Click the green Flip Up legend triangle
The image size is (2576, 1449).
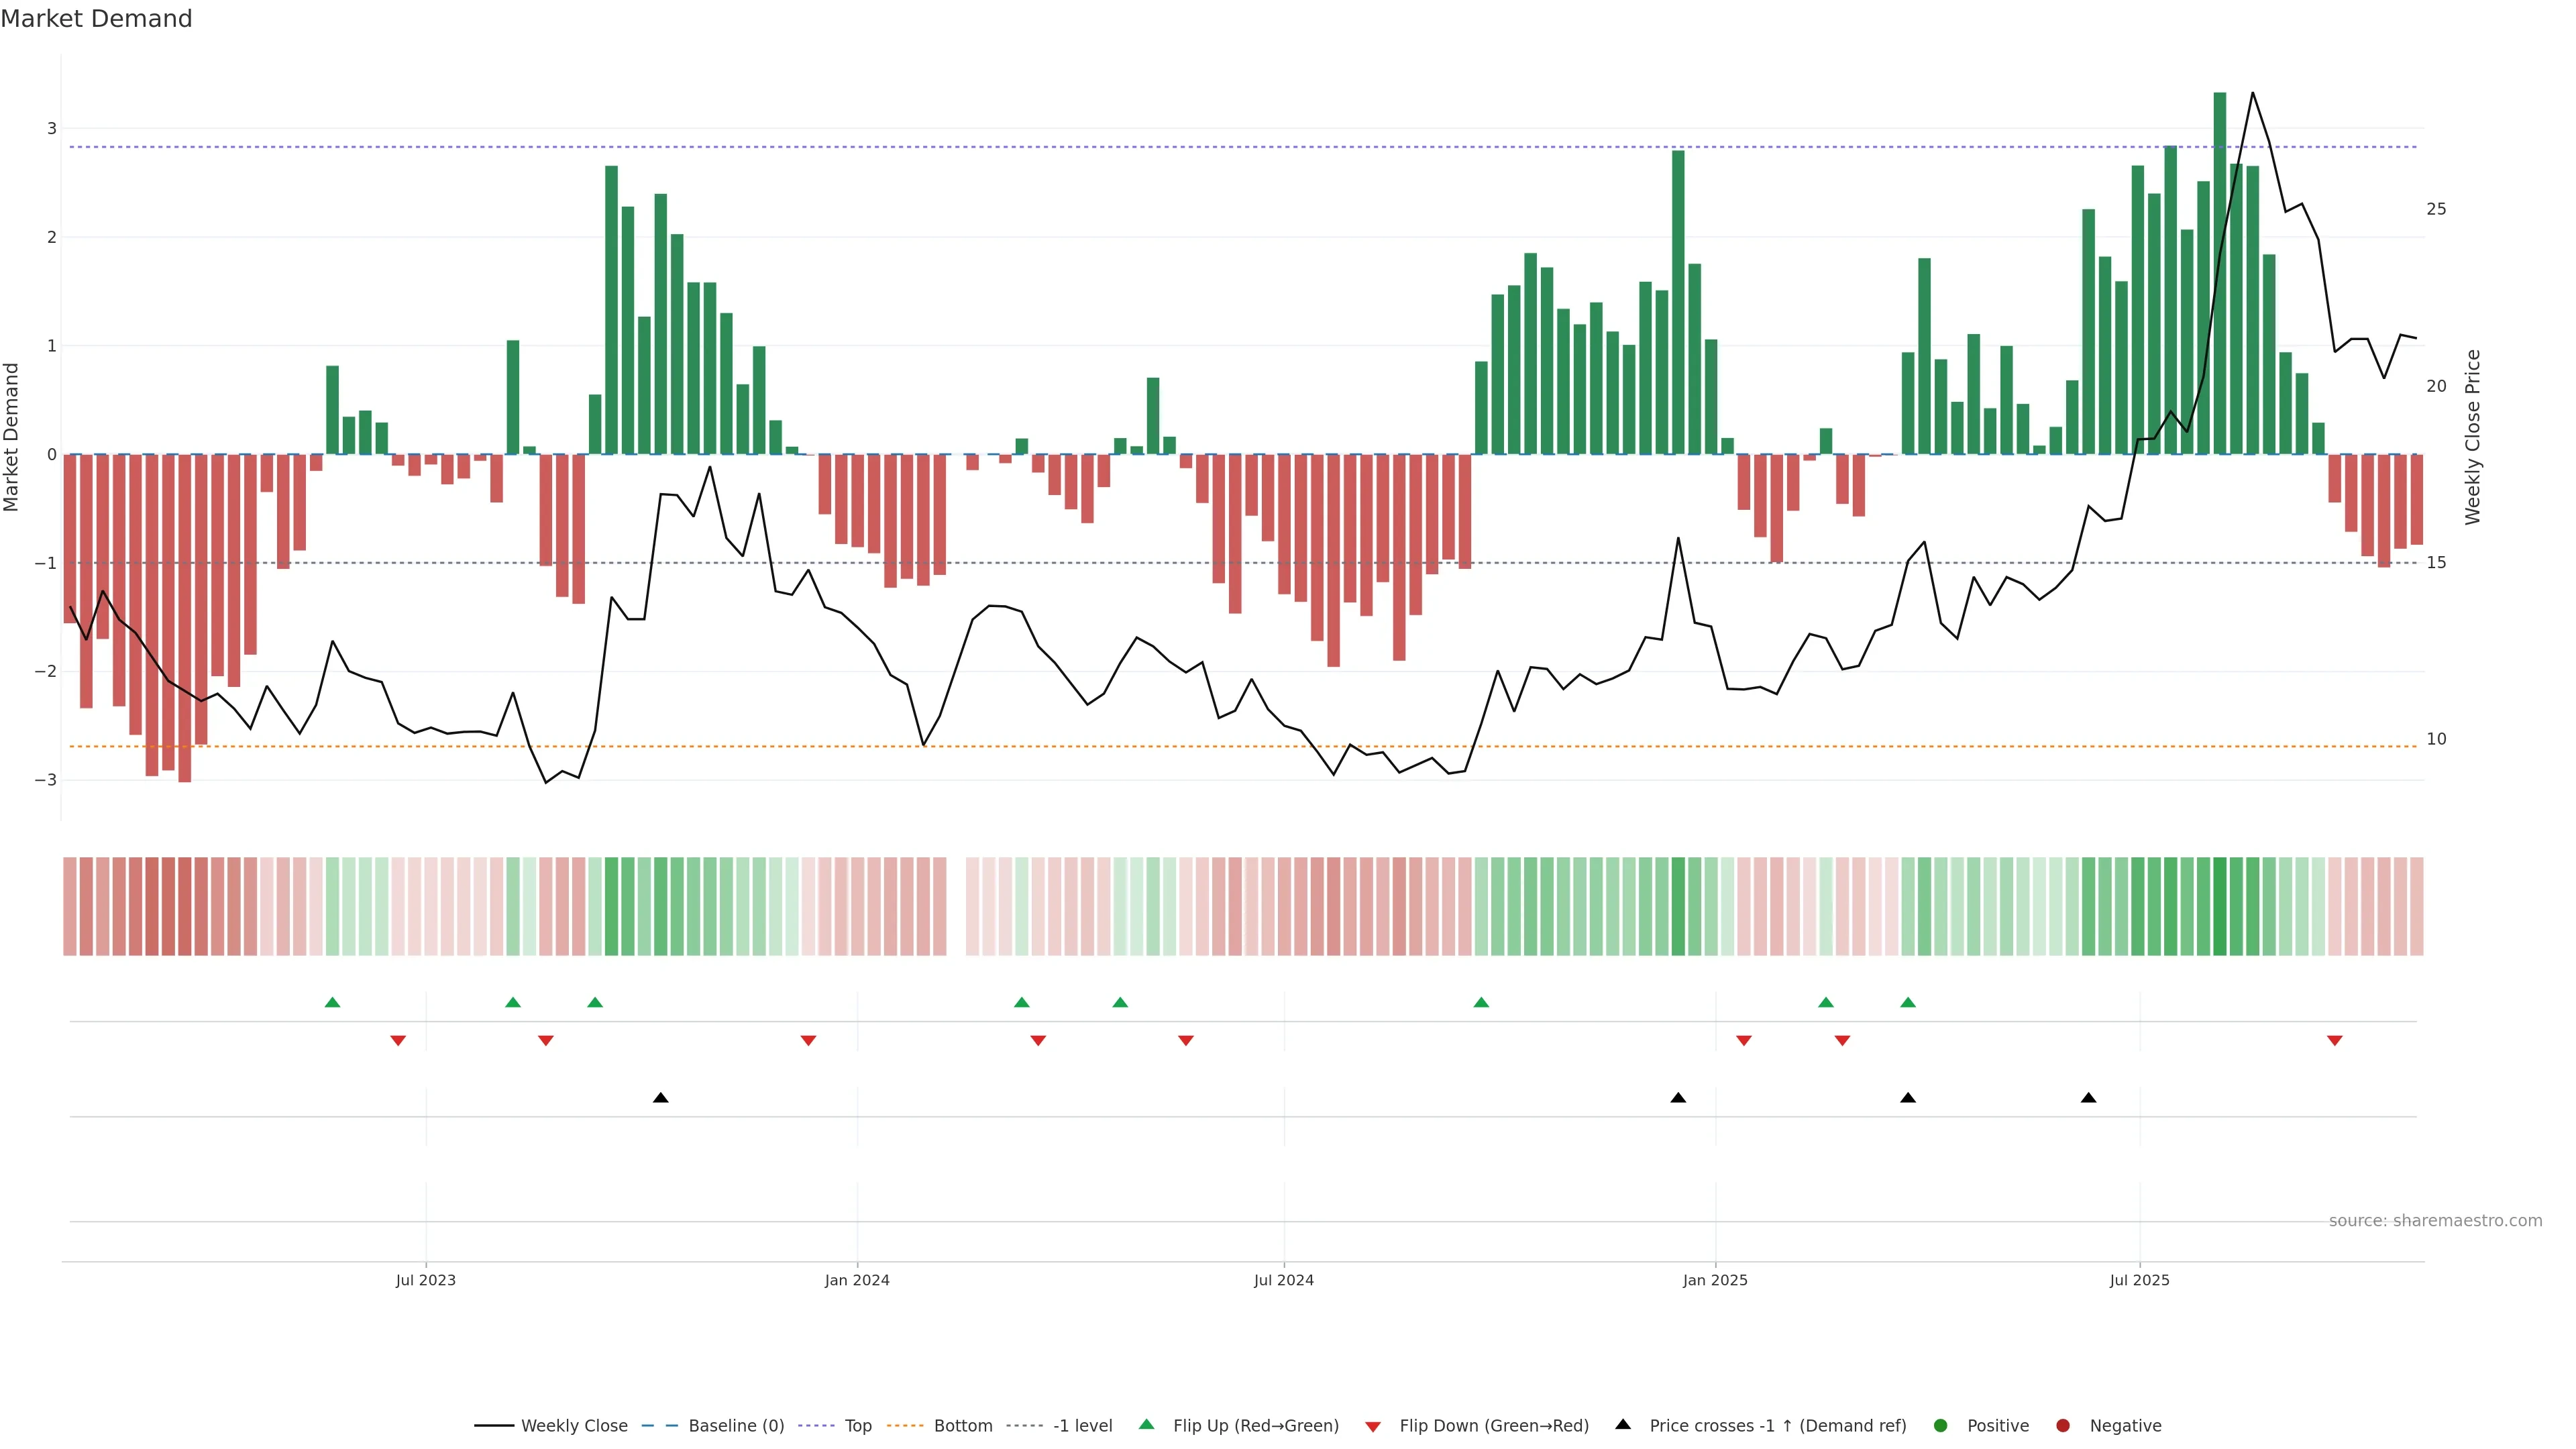pos(1147,1424)
